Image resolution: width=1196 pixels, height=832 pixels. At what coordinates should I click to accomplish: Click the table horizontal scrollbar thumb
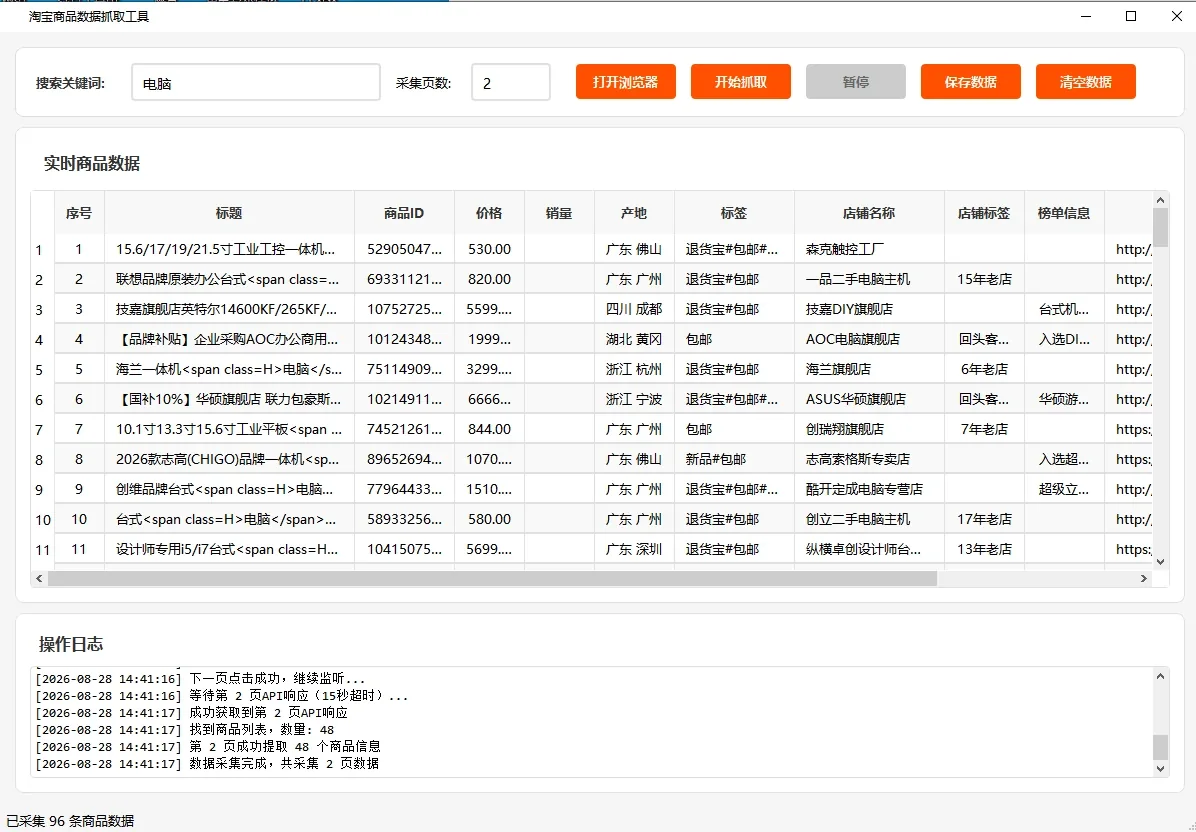pos(492,579)
